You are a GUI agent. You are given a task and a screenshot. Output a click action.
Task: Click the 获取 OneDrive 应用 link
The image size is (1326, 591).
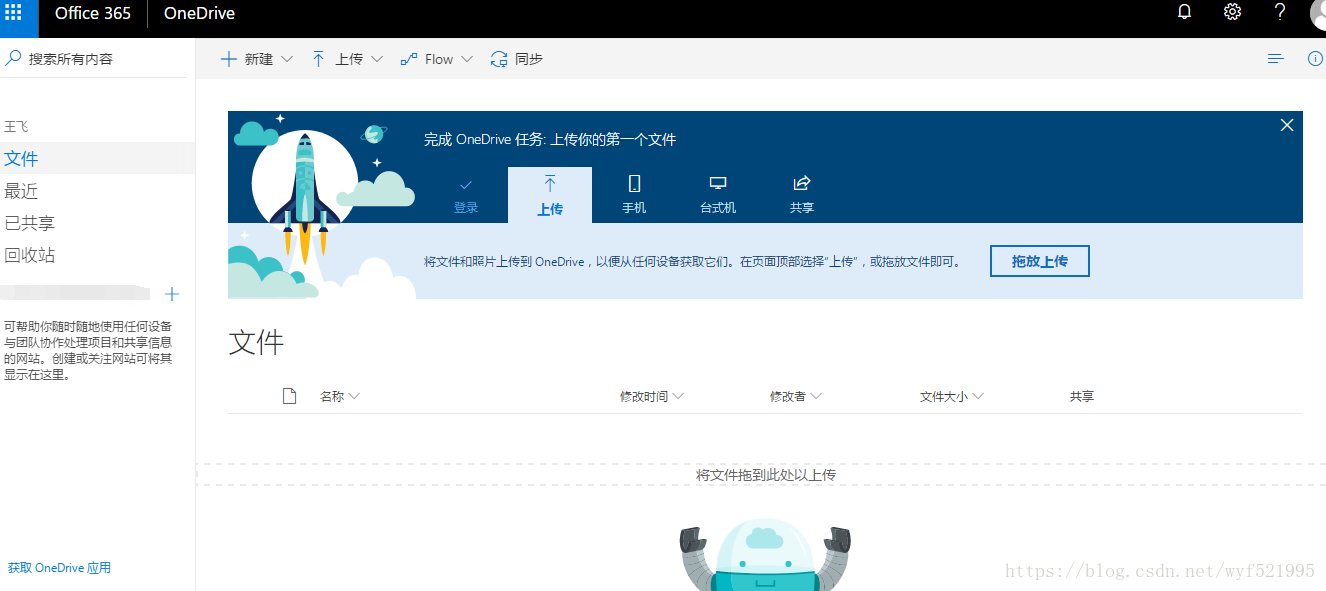[x=59, y=568]
